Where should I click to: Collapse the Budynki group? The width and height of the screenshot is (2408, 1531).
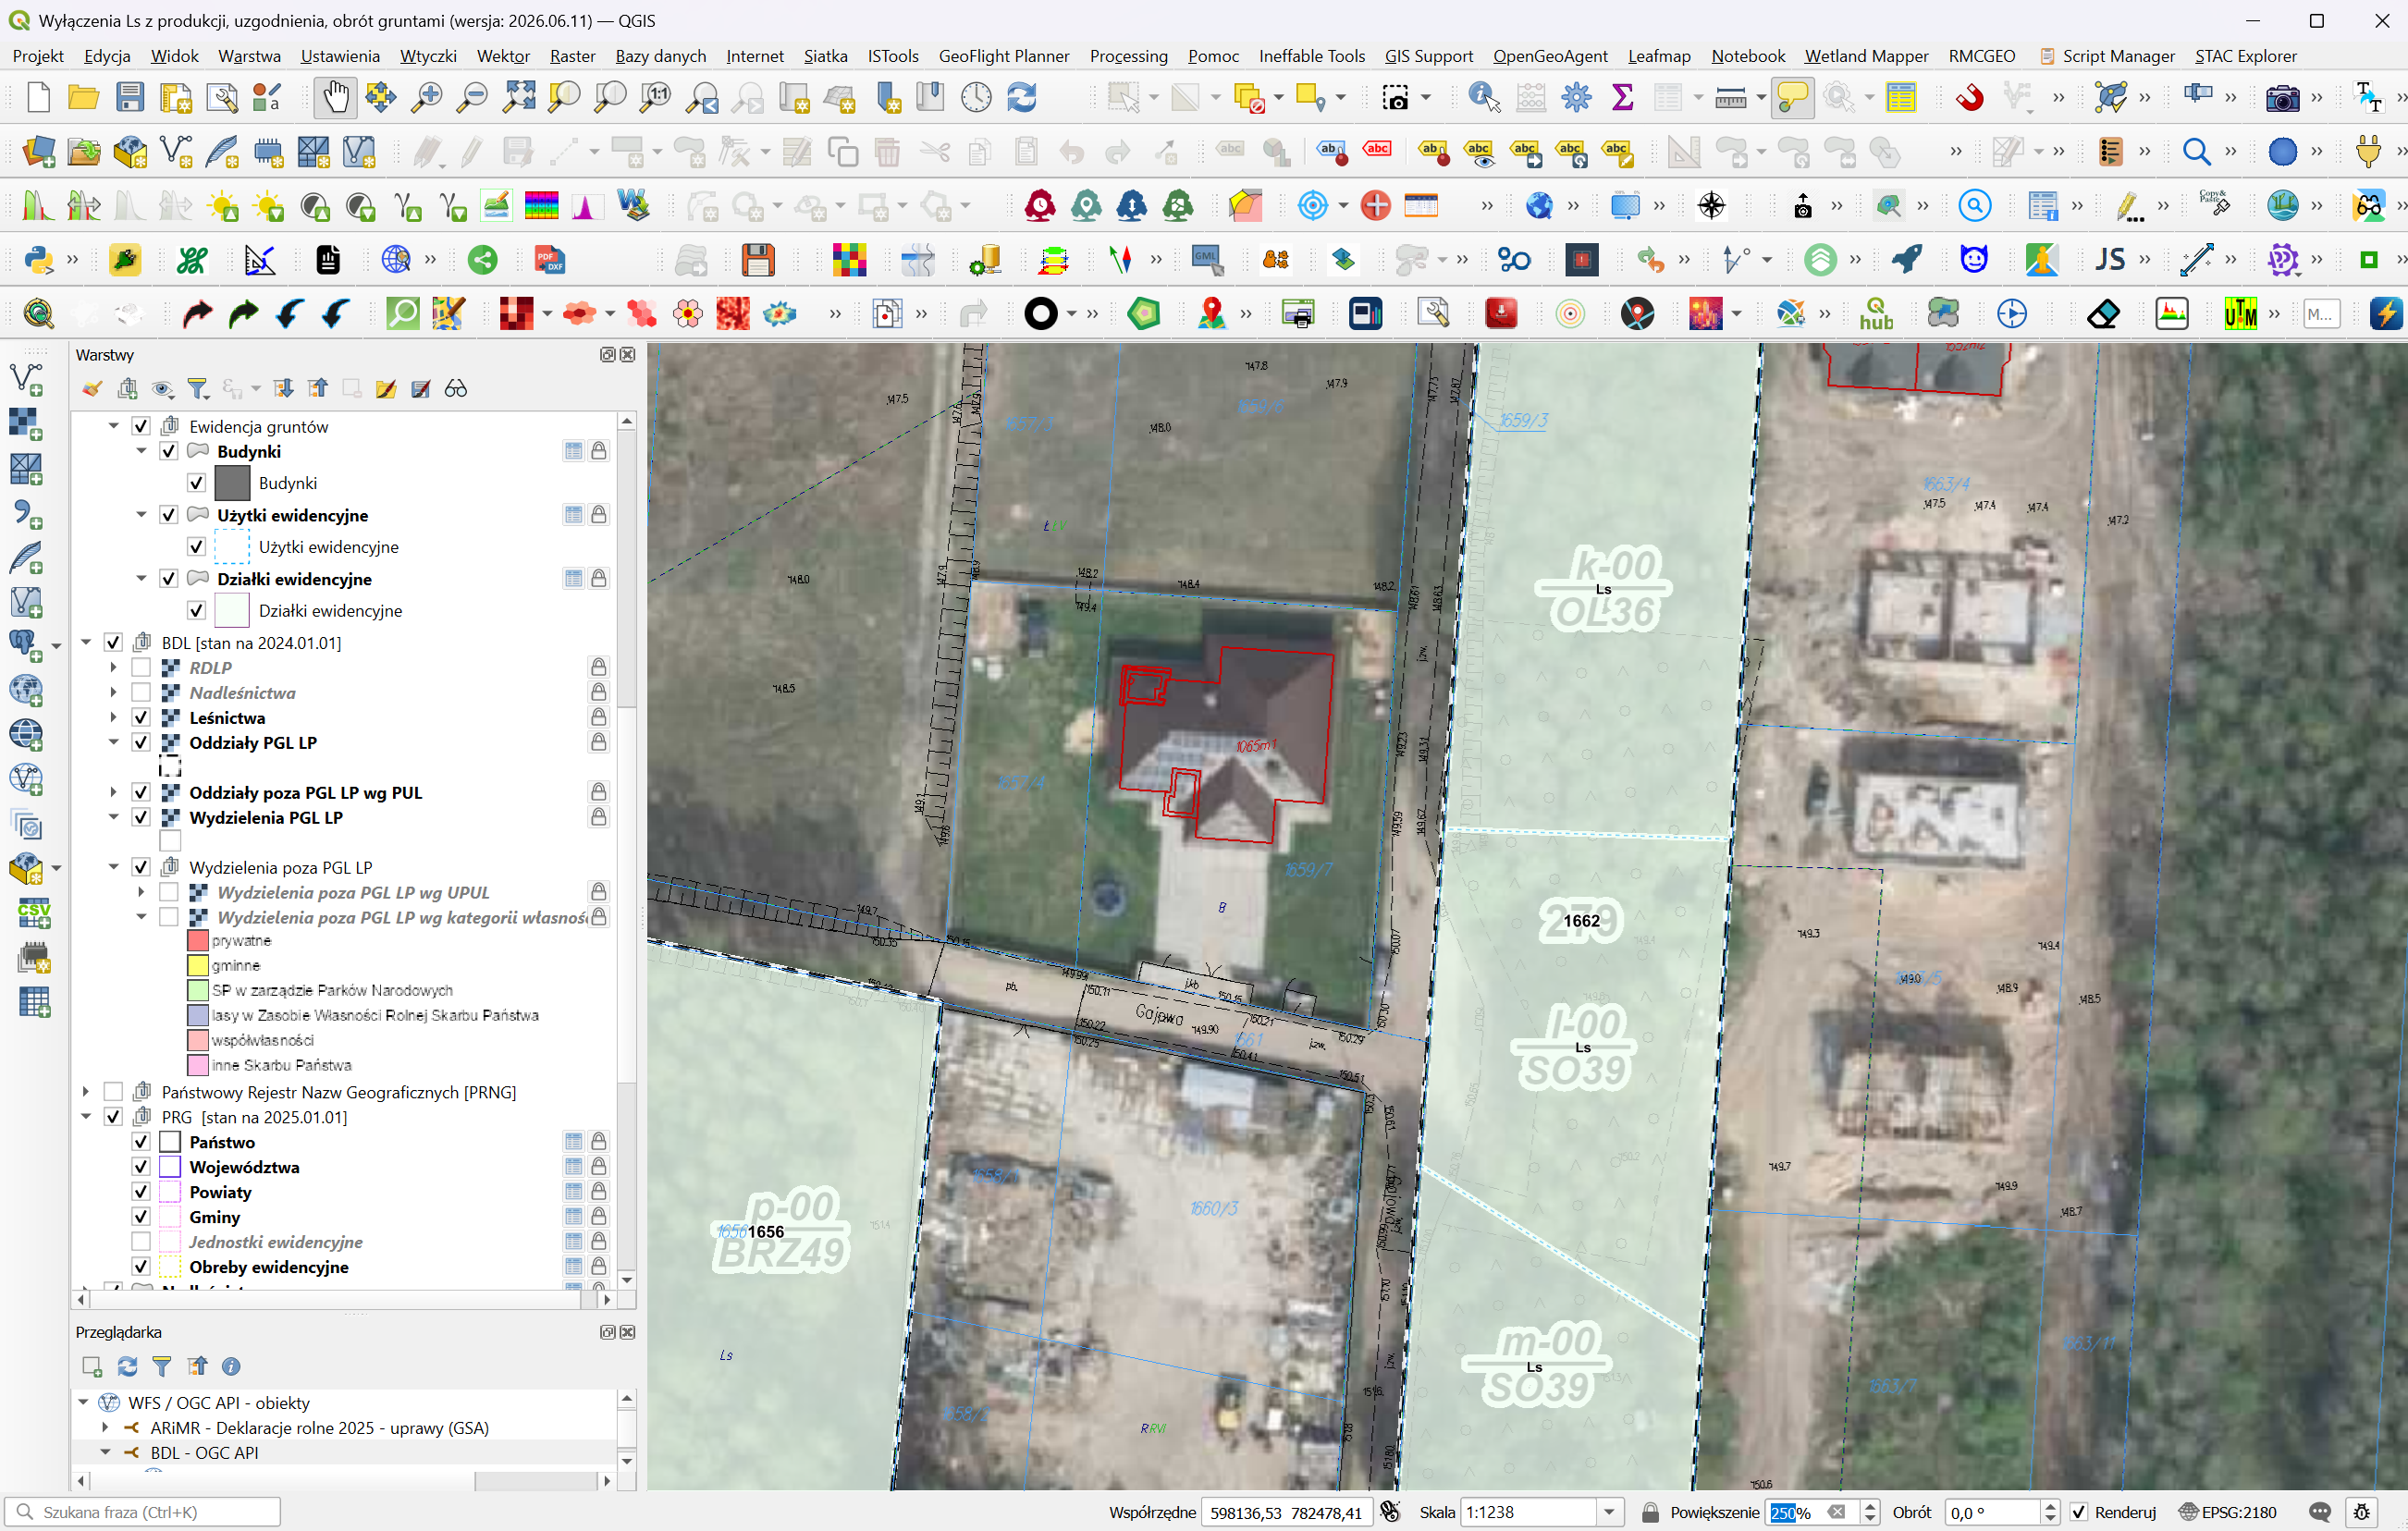(x=141, y=452)
